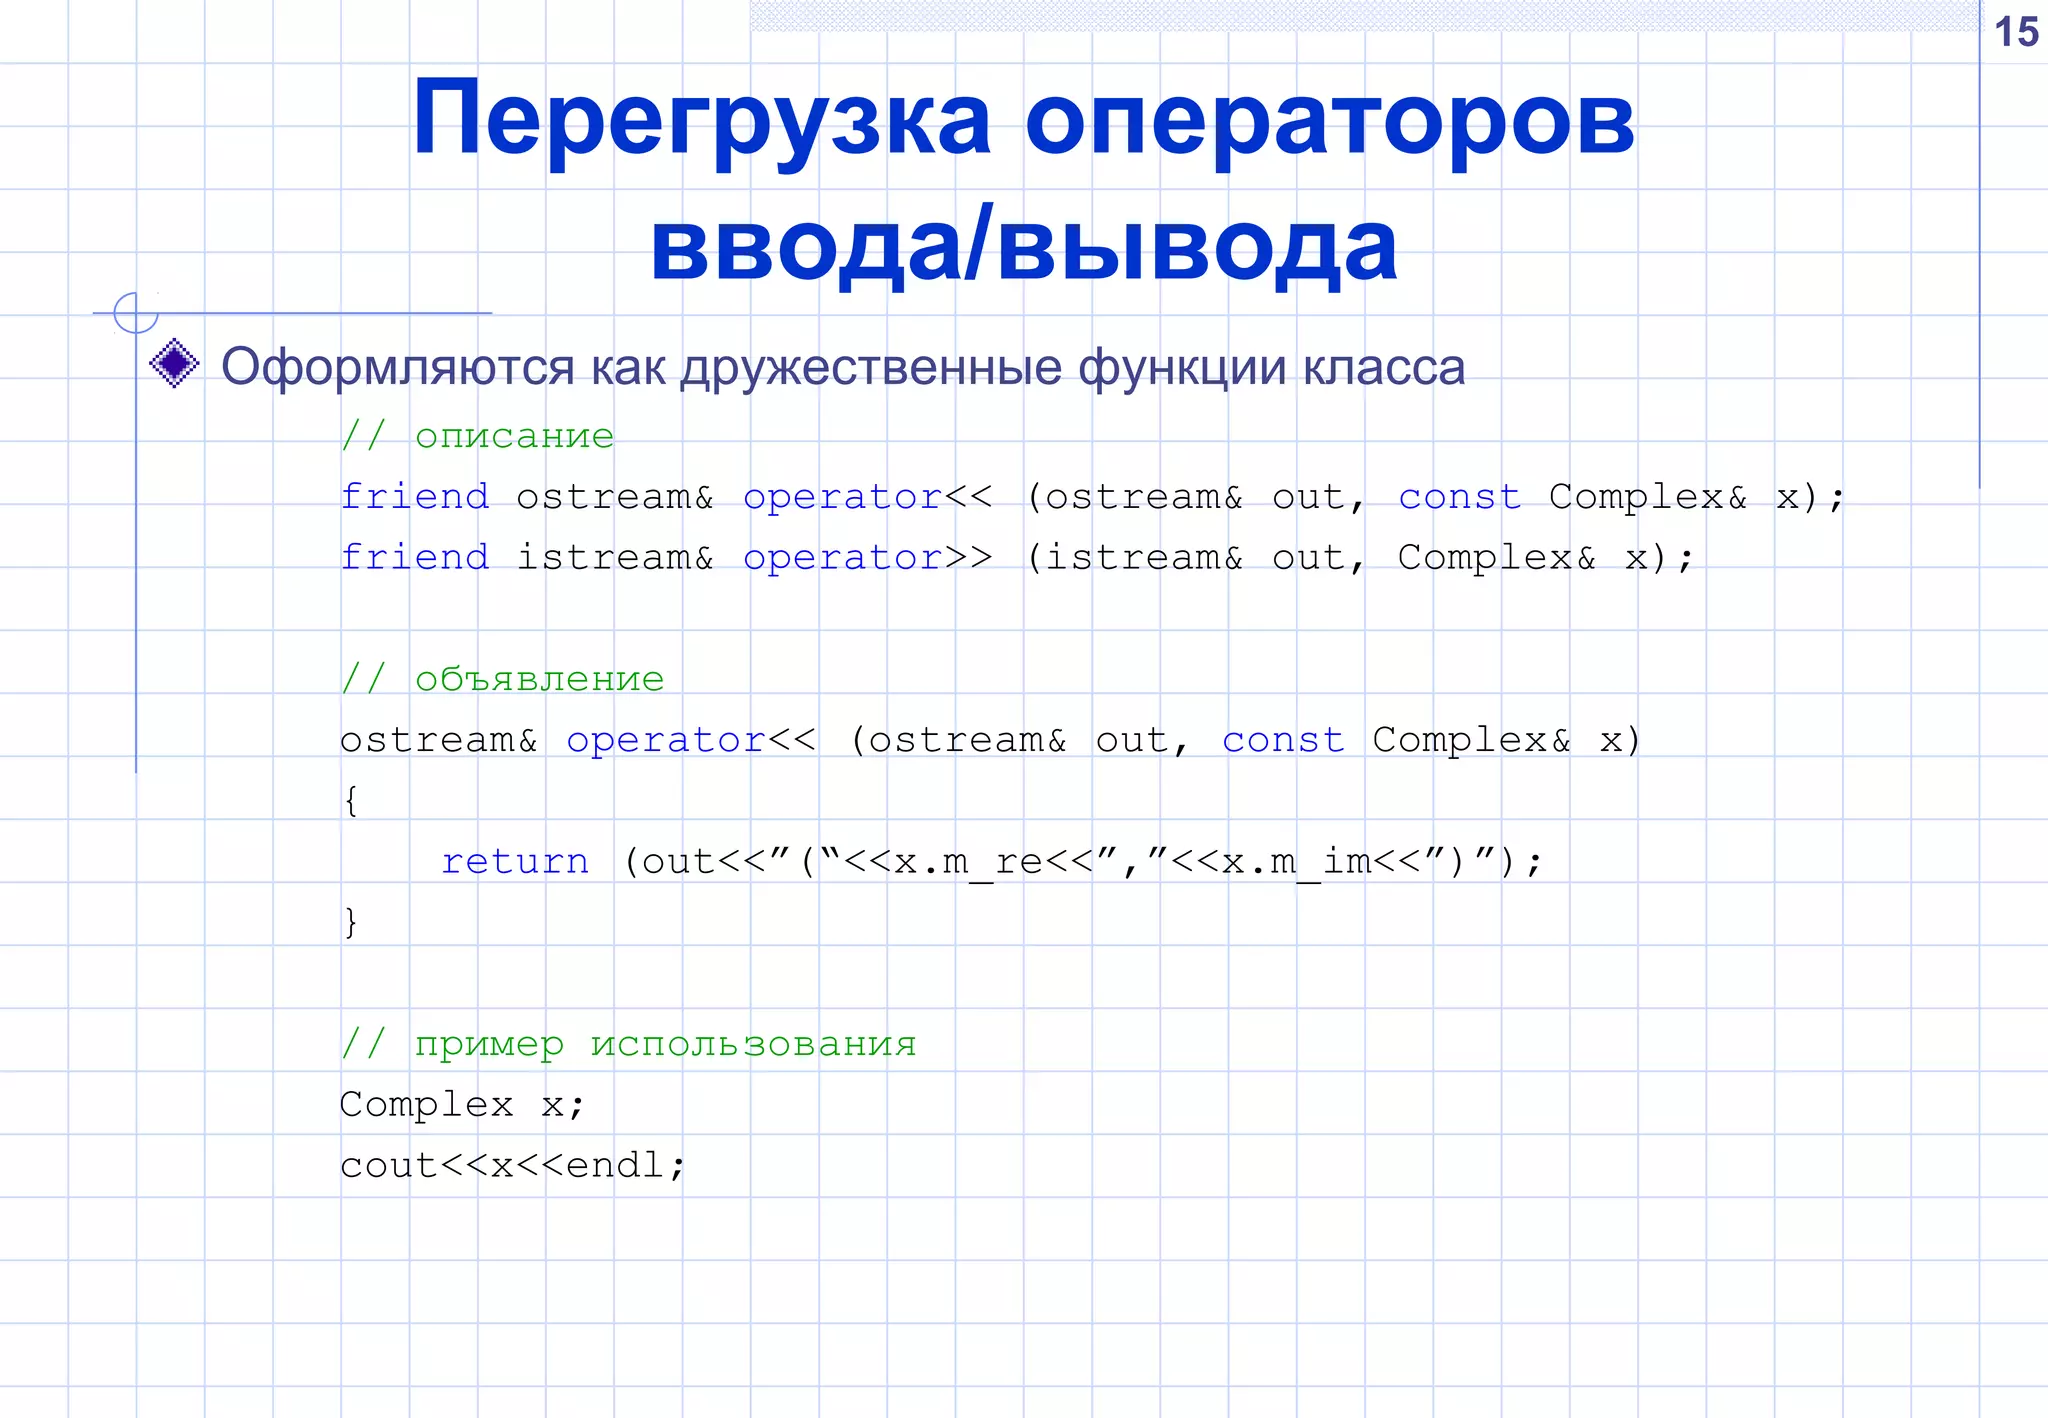Click the line "Complex x;"
The width and height of the screenshot is (2048, 1418).
[x=462, y=1105]
